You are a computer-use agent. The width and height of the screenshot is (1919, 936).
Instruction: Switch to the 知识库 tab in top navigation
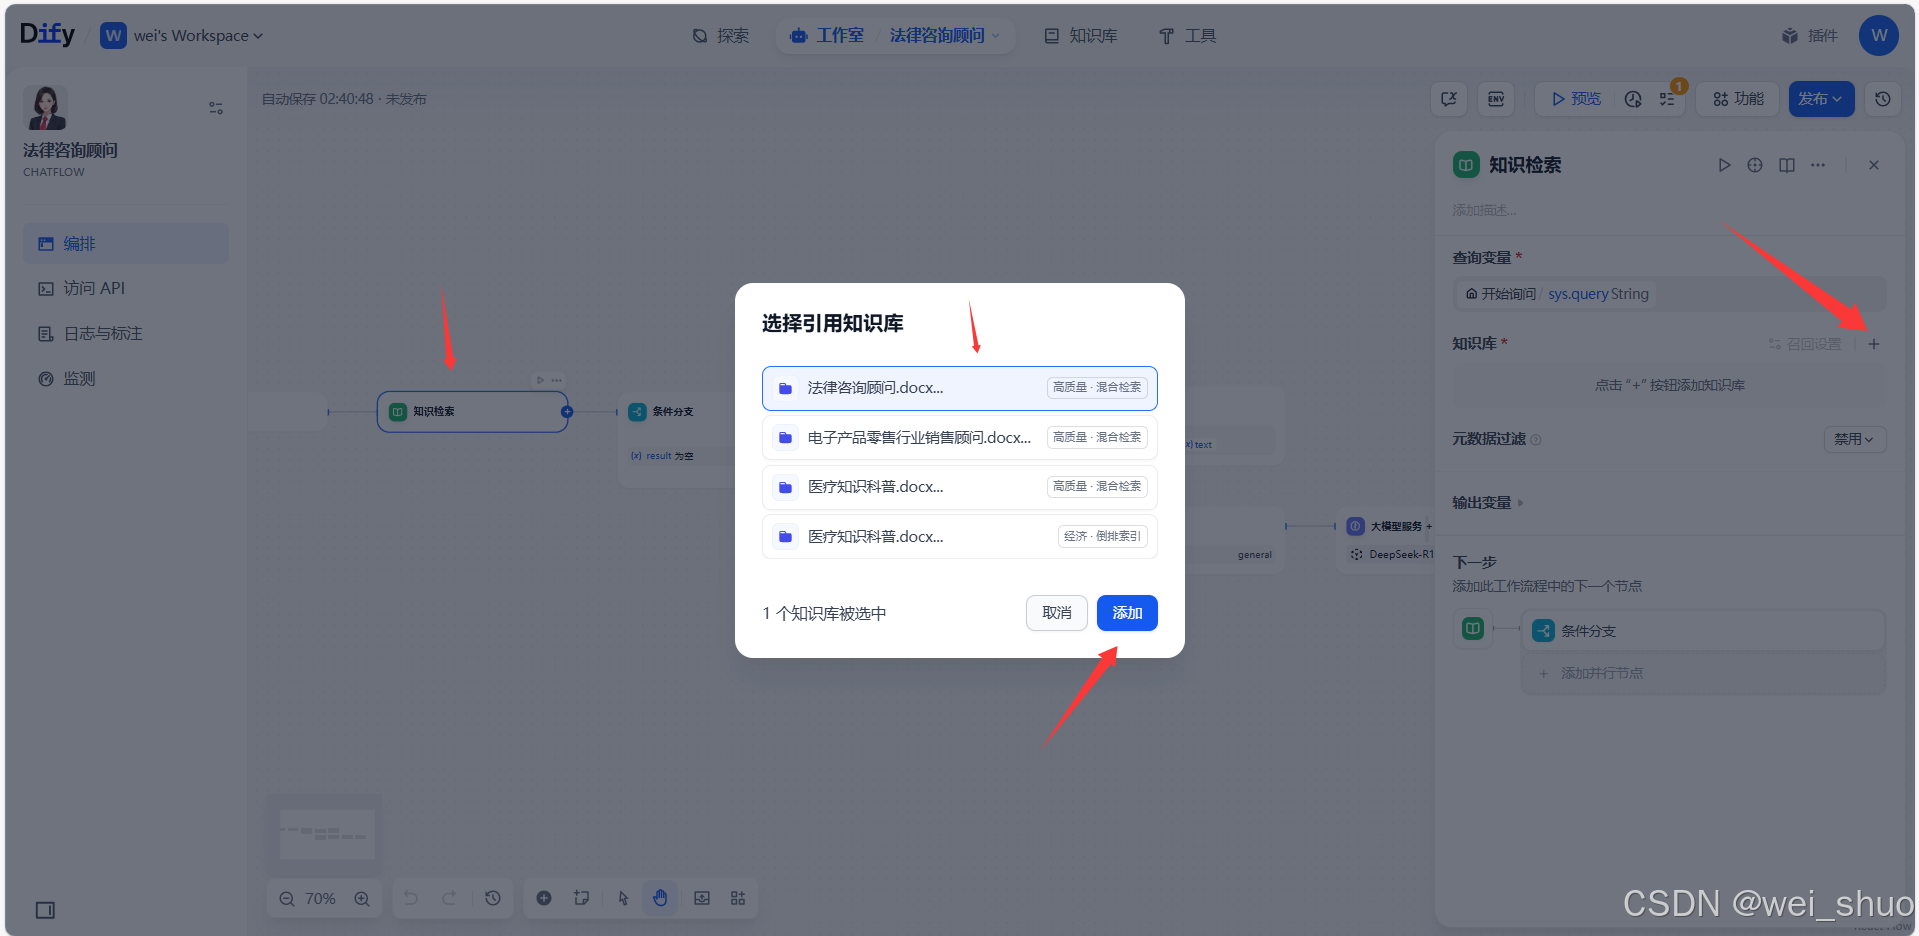click(1092, 35)
